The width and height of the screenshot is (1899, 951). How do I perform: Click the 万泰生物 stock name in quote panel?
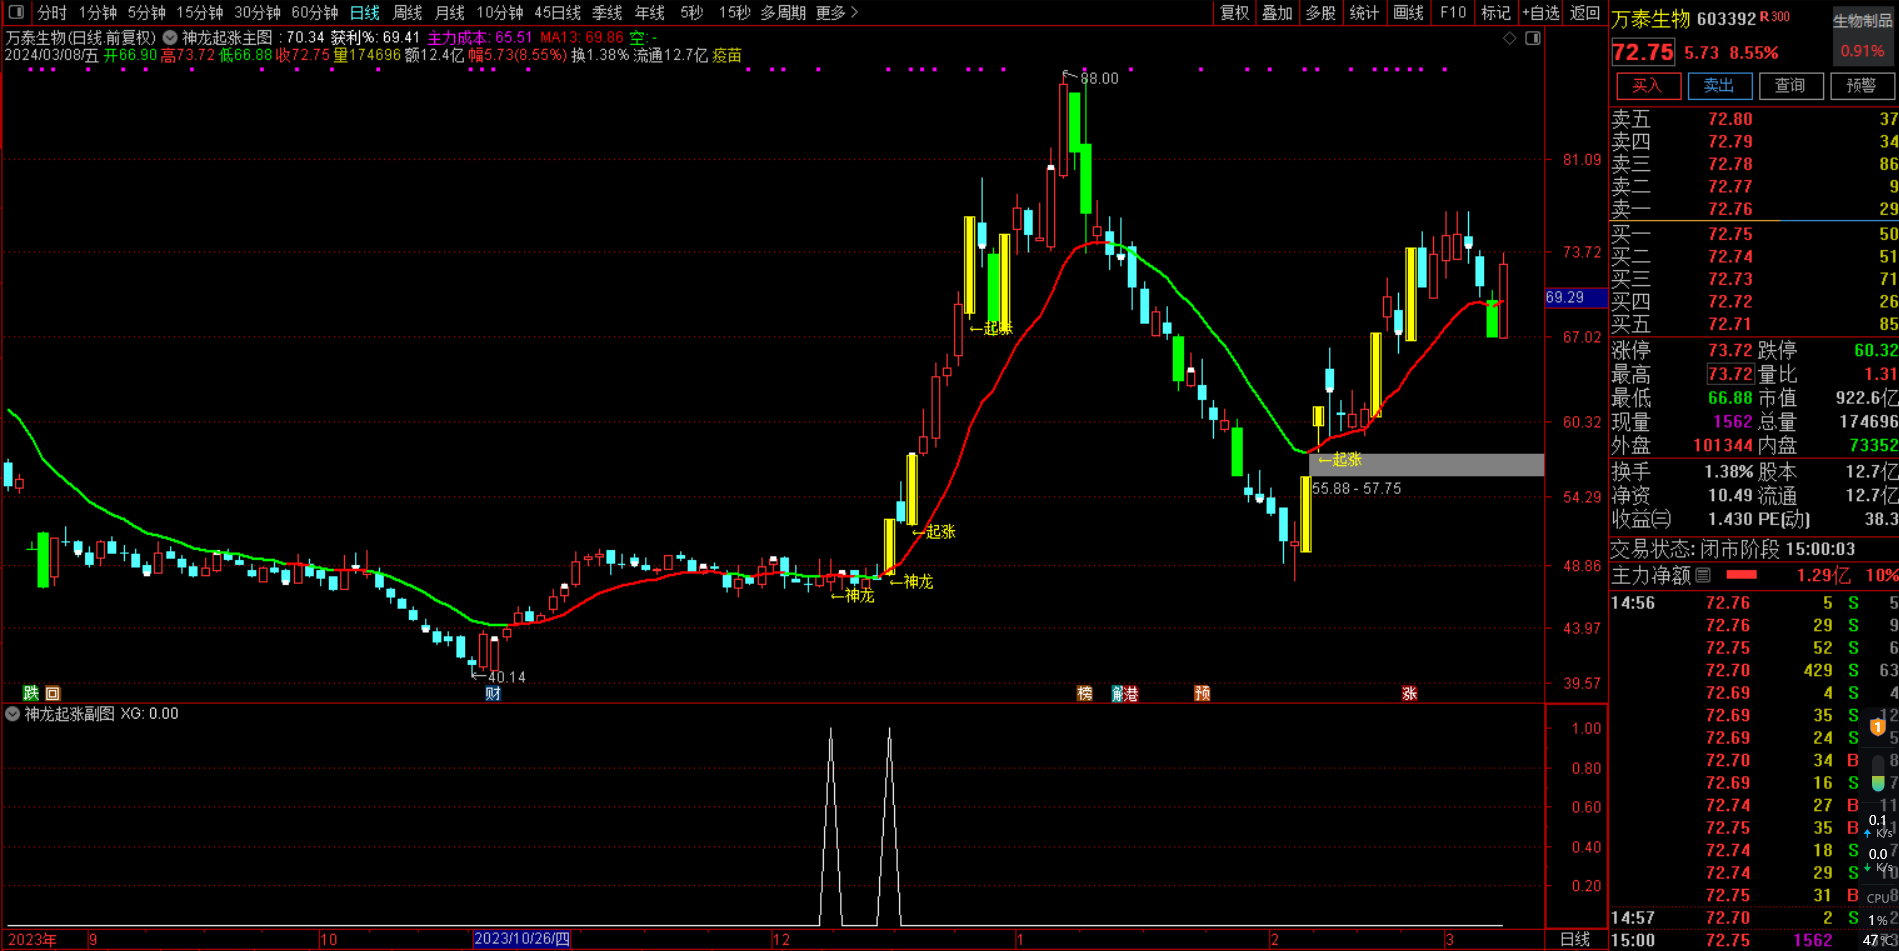(1651, 18)
